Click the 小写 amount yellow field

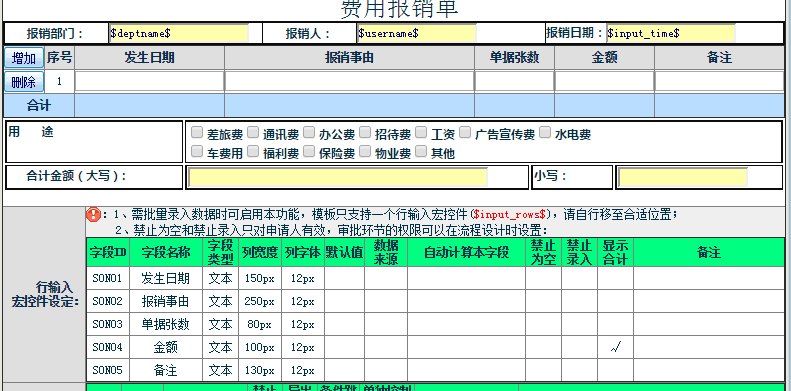(683, 178)
